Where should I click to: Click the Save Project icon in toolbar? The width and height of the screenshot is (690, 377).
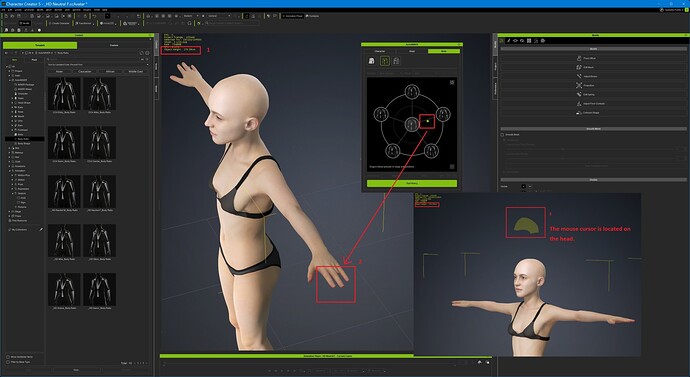pos(18,16)
